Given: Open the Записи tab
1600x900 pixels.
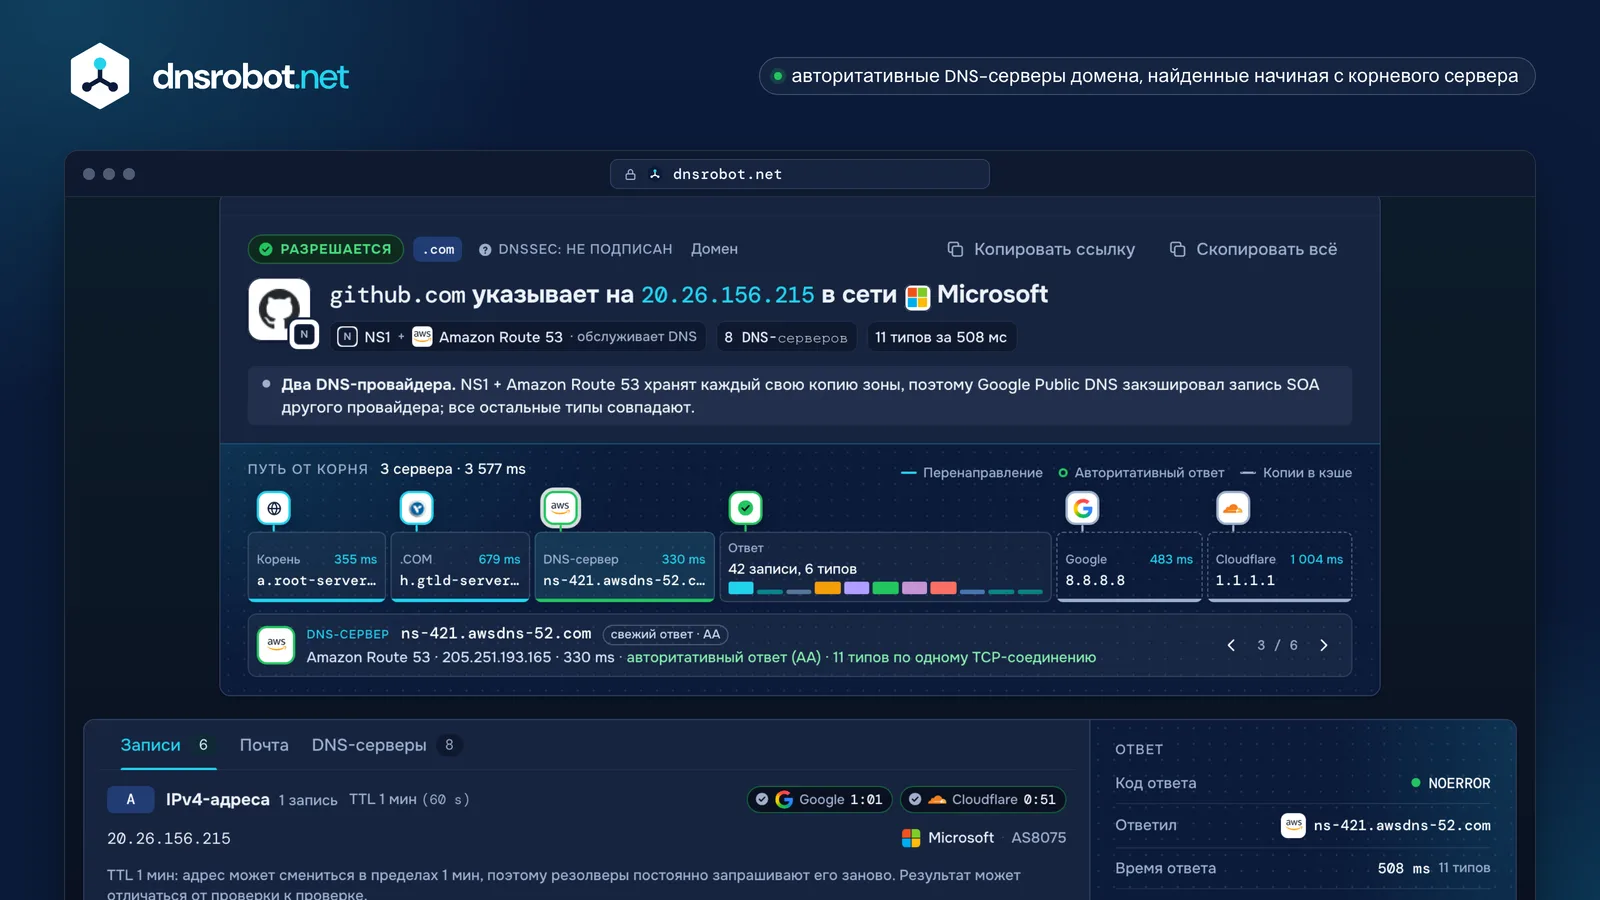Looking at the screenshot, I should [168, 745].
